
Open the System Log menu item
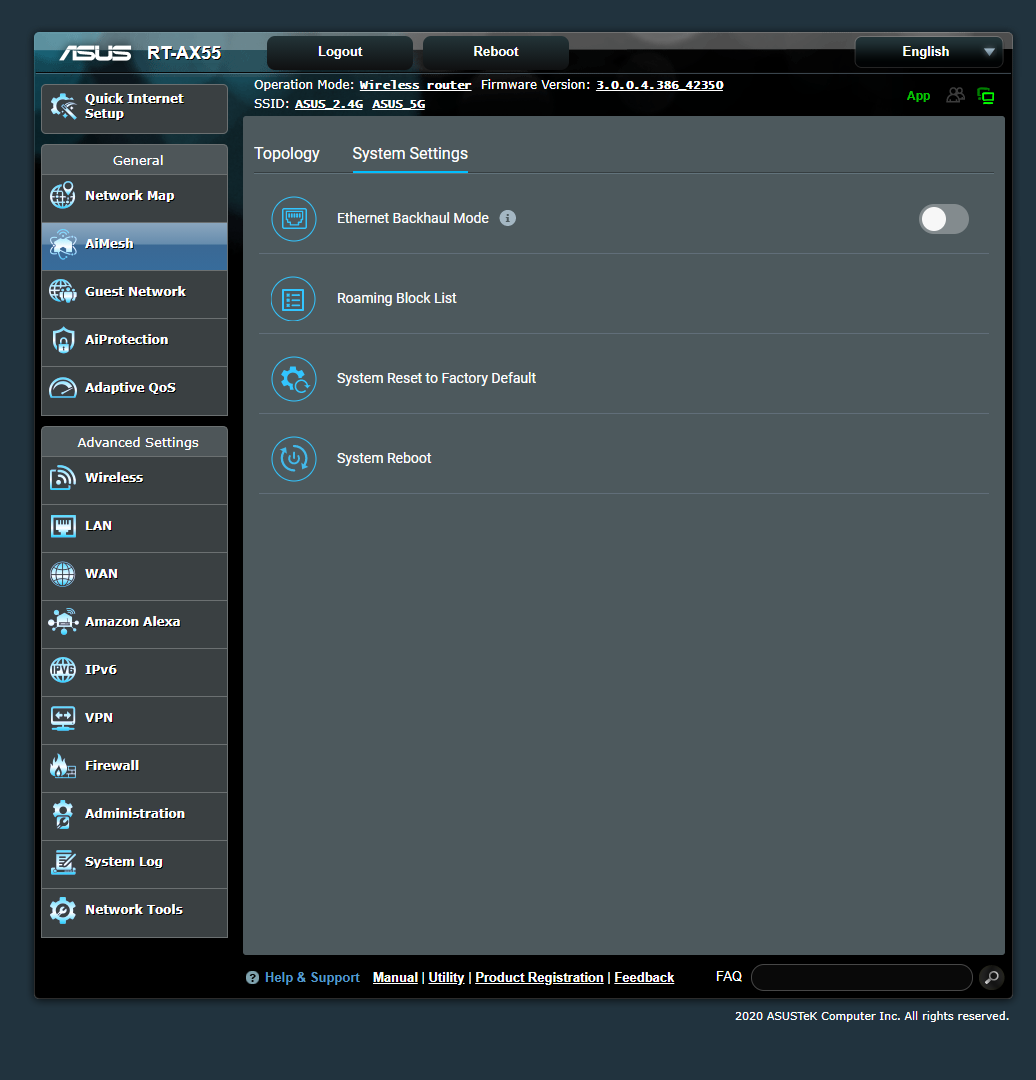[x=134, y=864]
